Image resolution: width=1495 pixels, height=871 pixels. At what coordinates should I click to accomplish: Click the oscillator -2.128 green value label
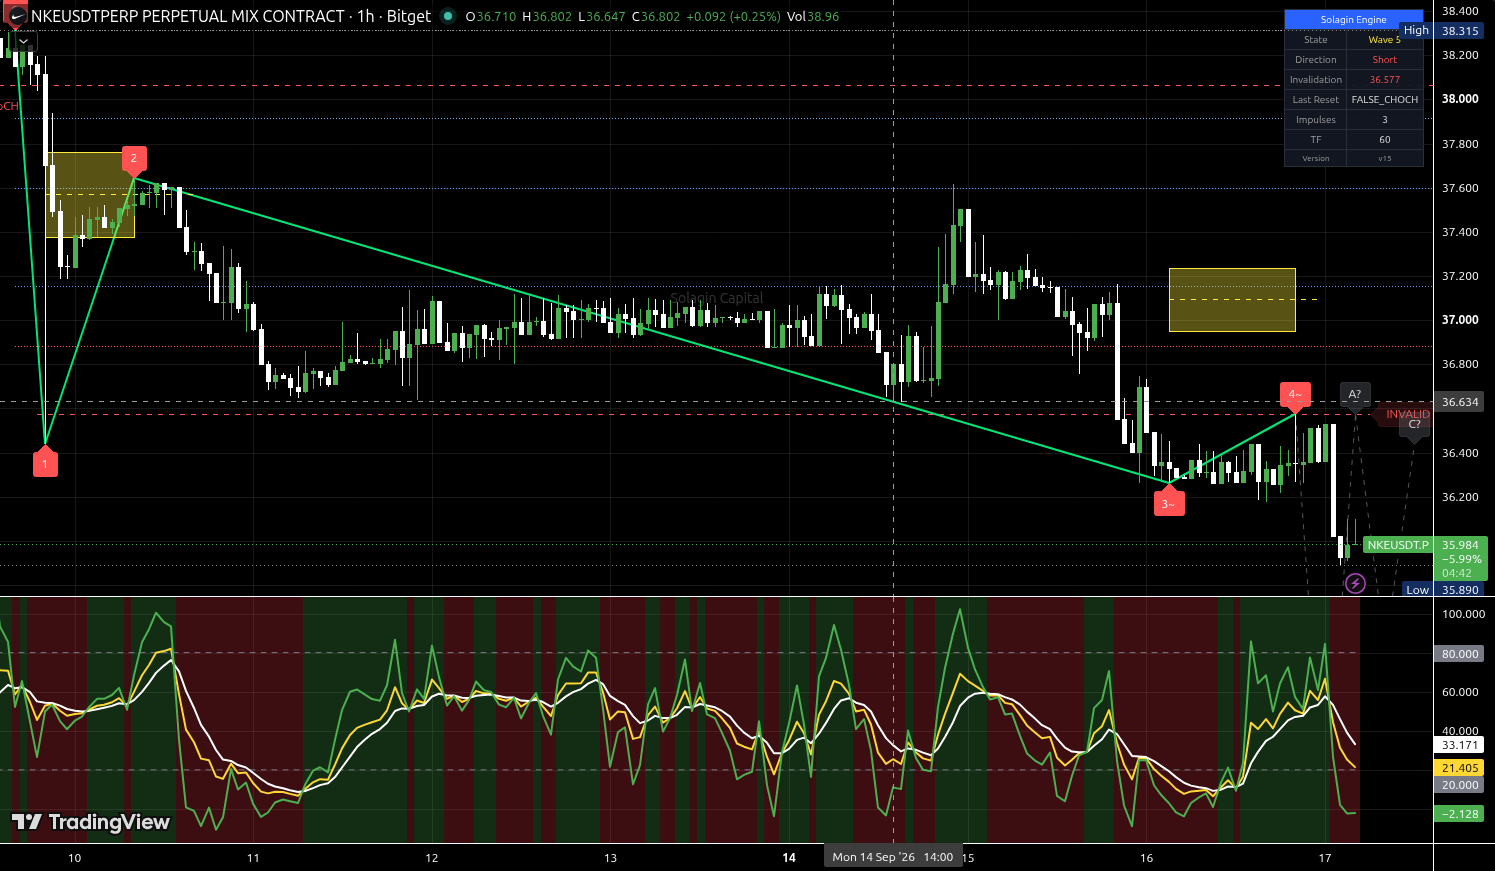1461,814
